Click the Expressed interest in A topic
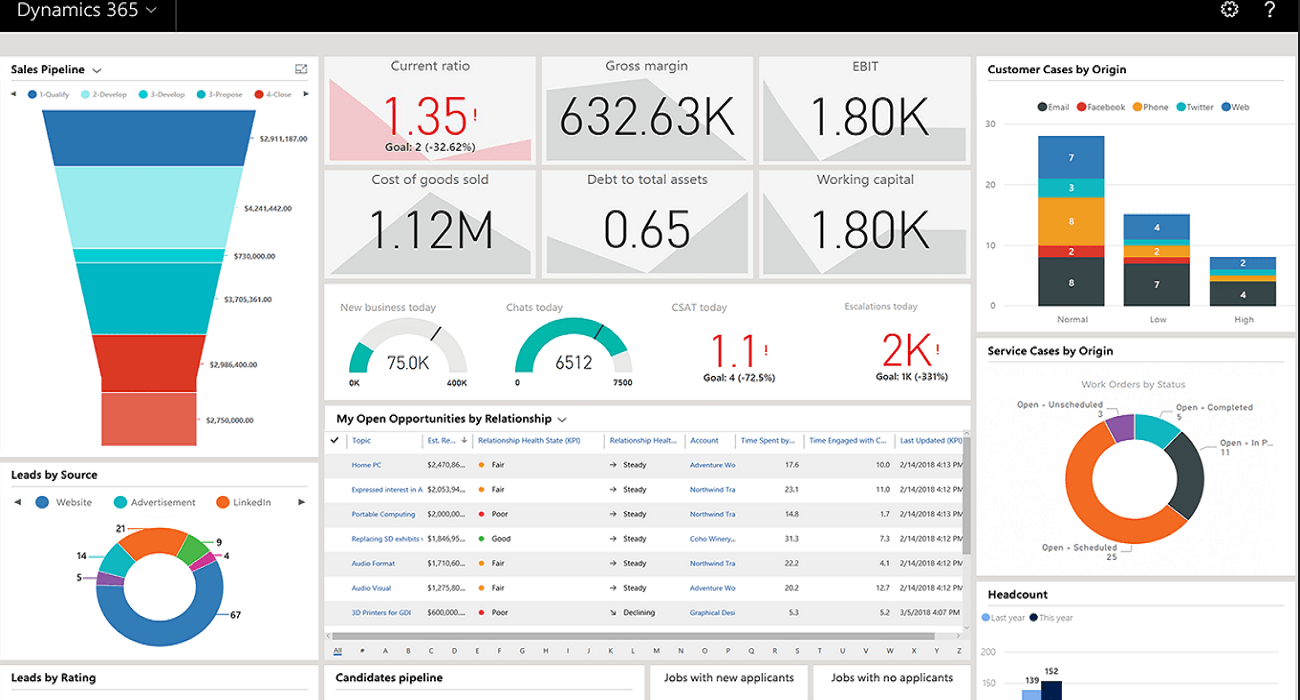Viewport: 1300px width, 700px height. pyautogui.click(x=386, y=489)
